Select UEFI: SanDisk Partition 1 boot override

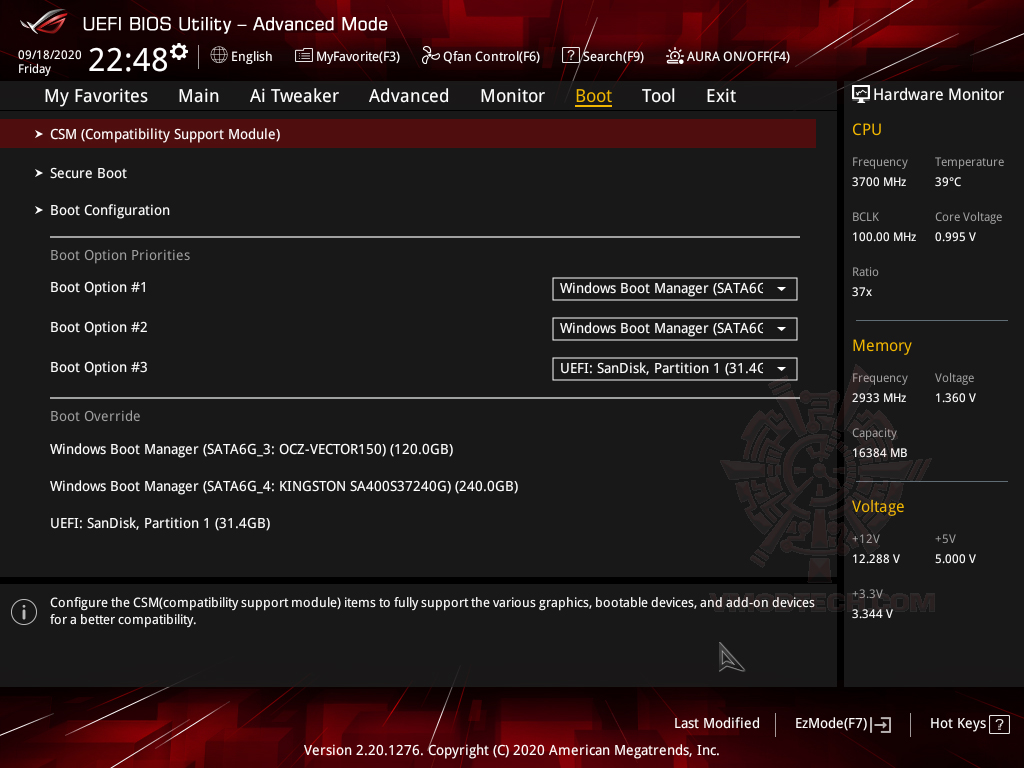pyautogui.click(x=160, y=522)
